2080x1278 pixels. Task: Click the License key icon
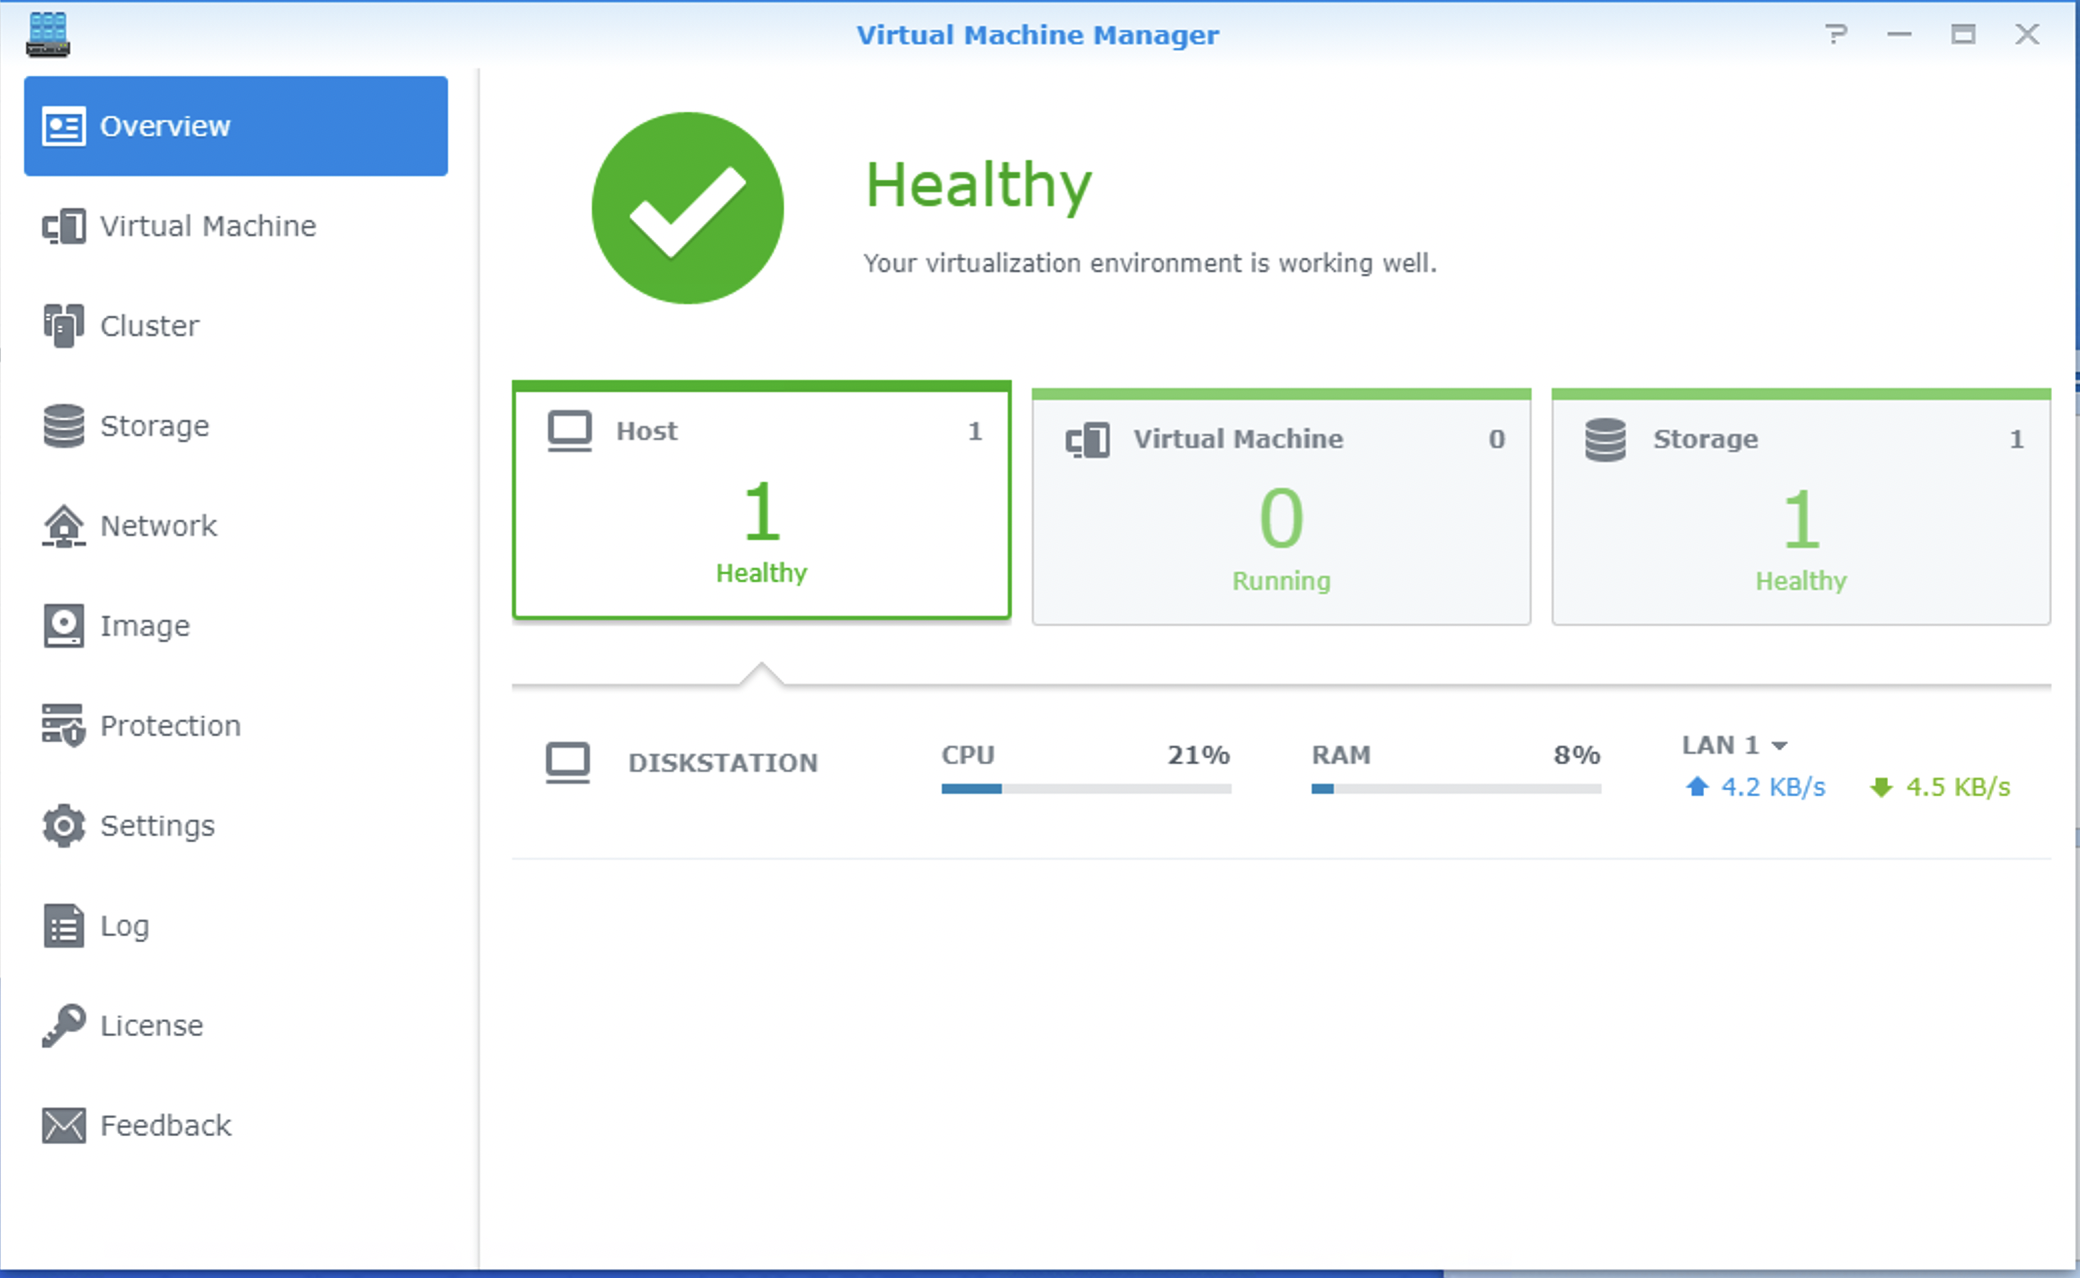point(63,1026)
